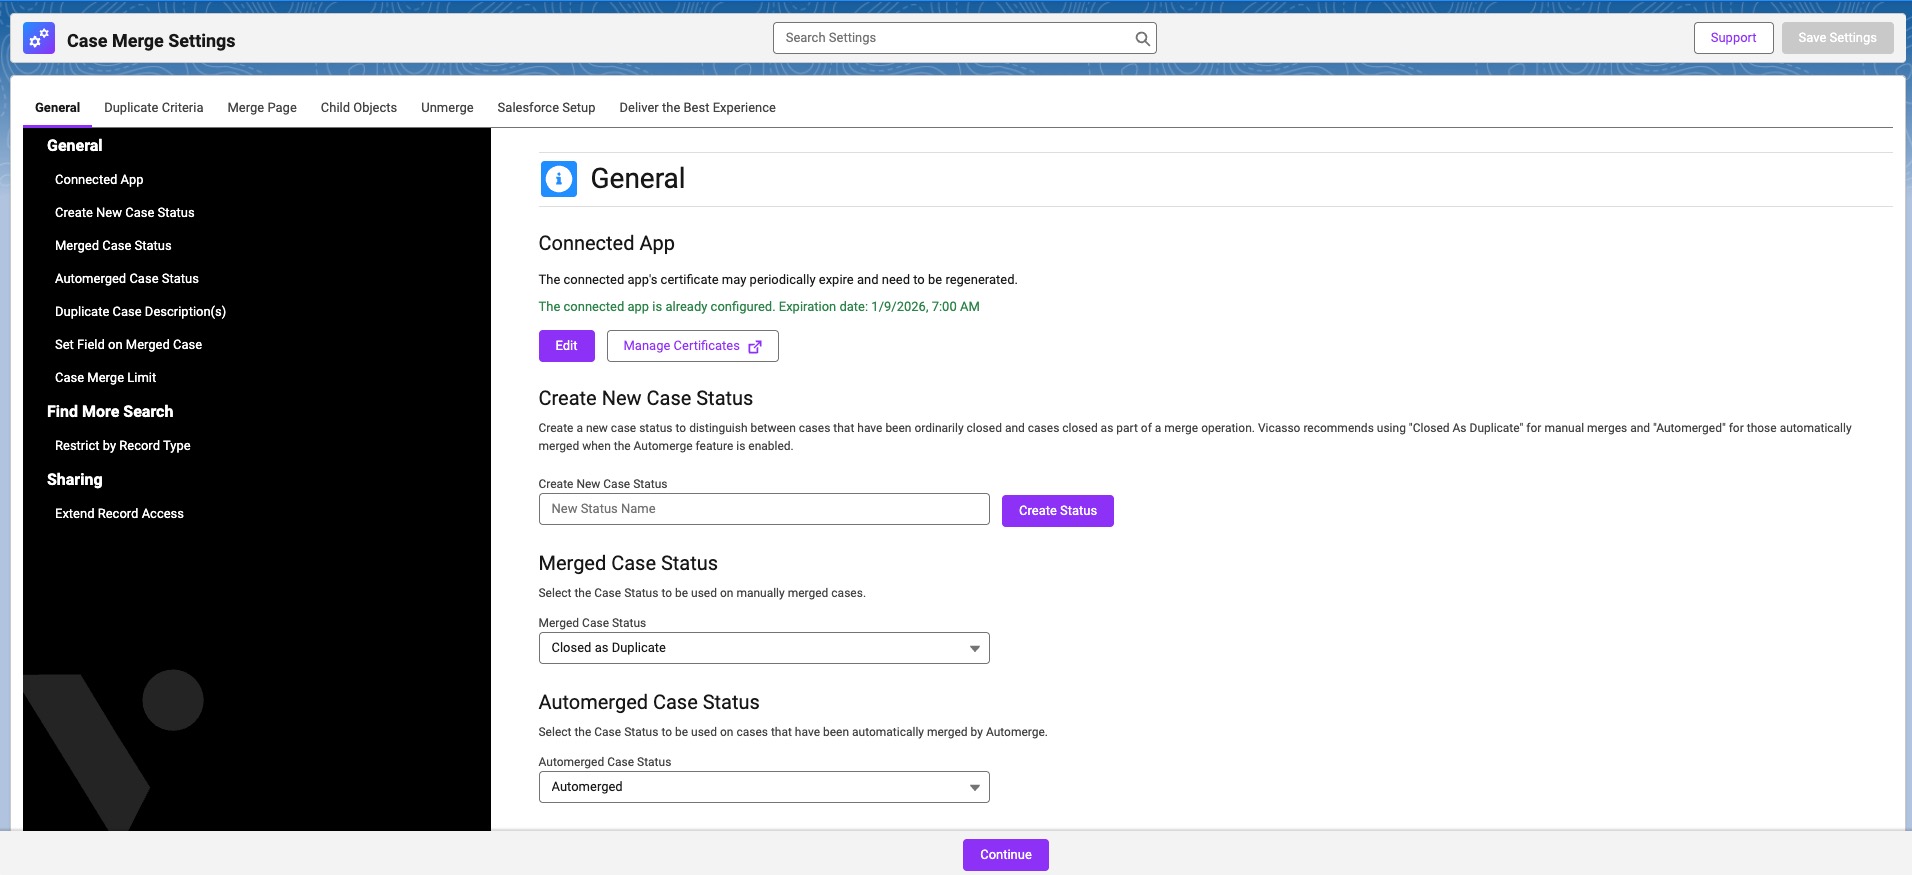Click the New Status Name input

click(764, 509)
